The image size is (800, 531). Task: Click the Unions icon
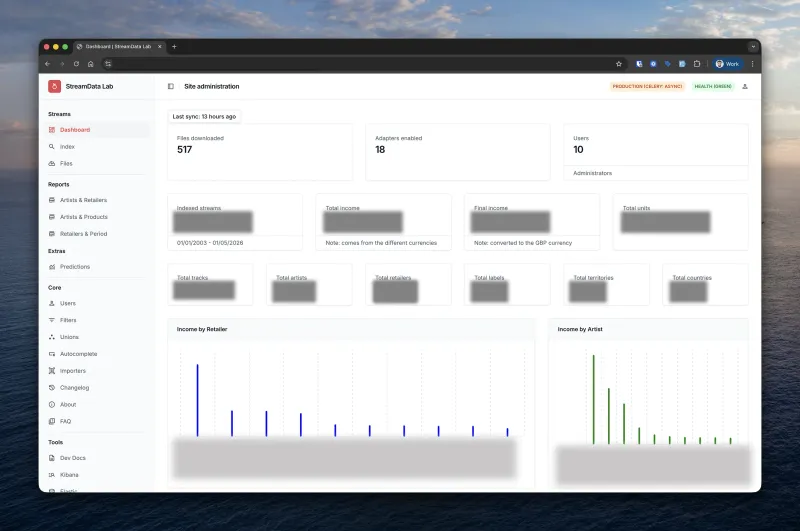tap(52, 337)
